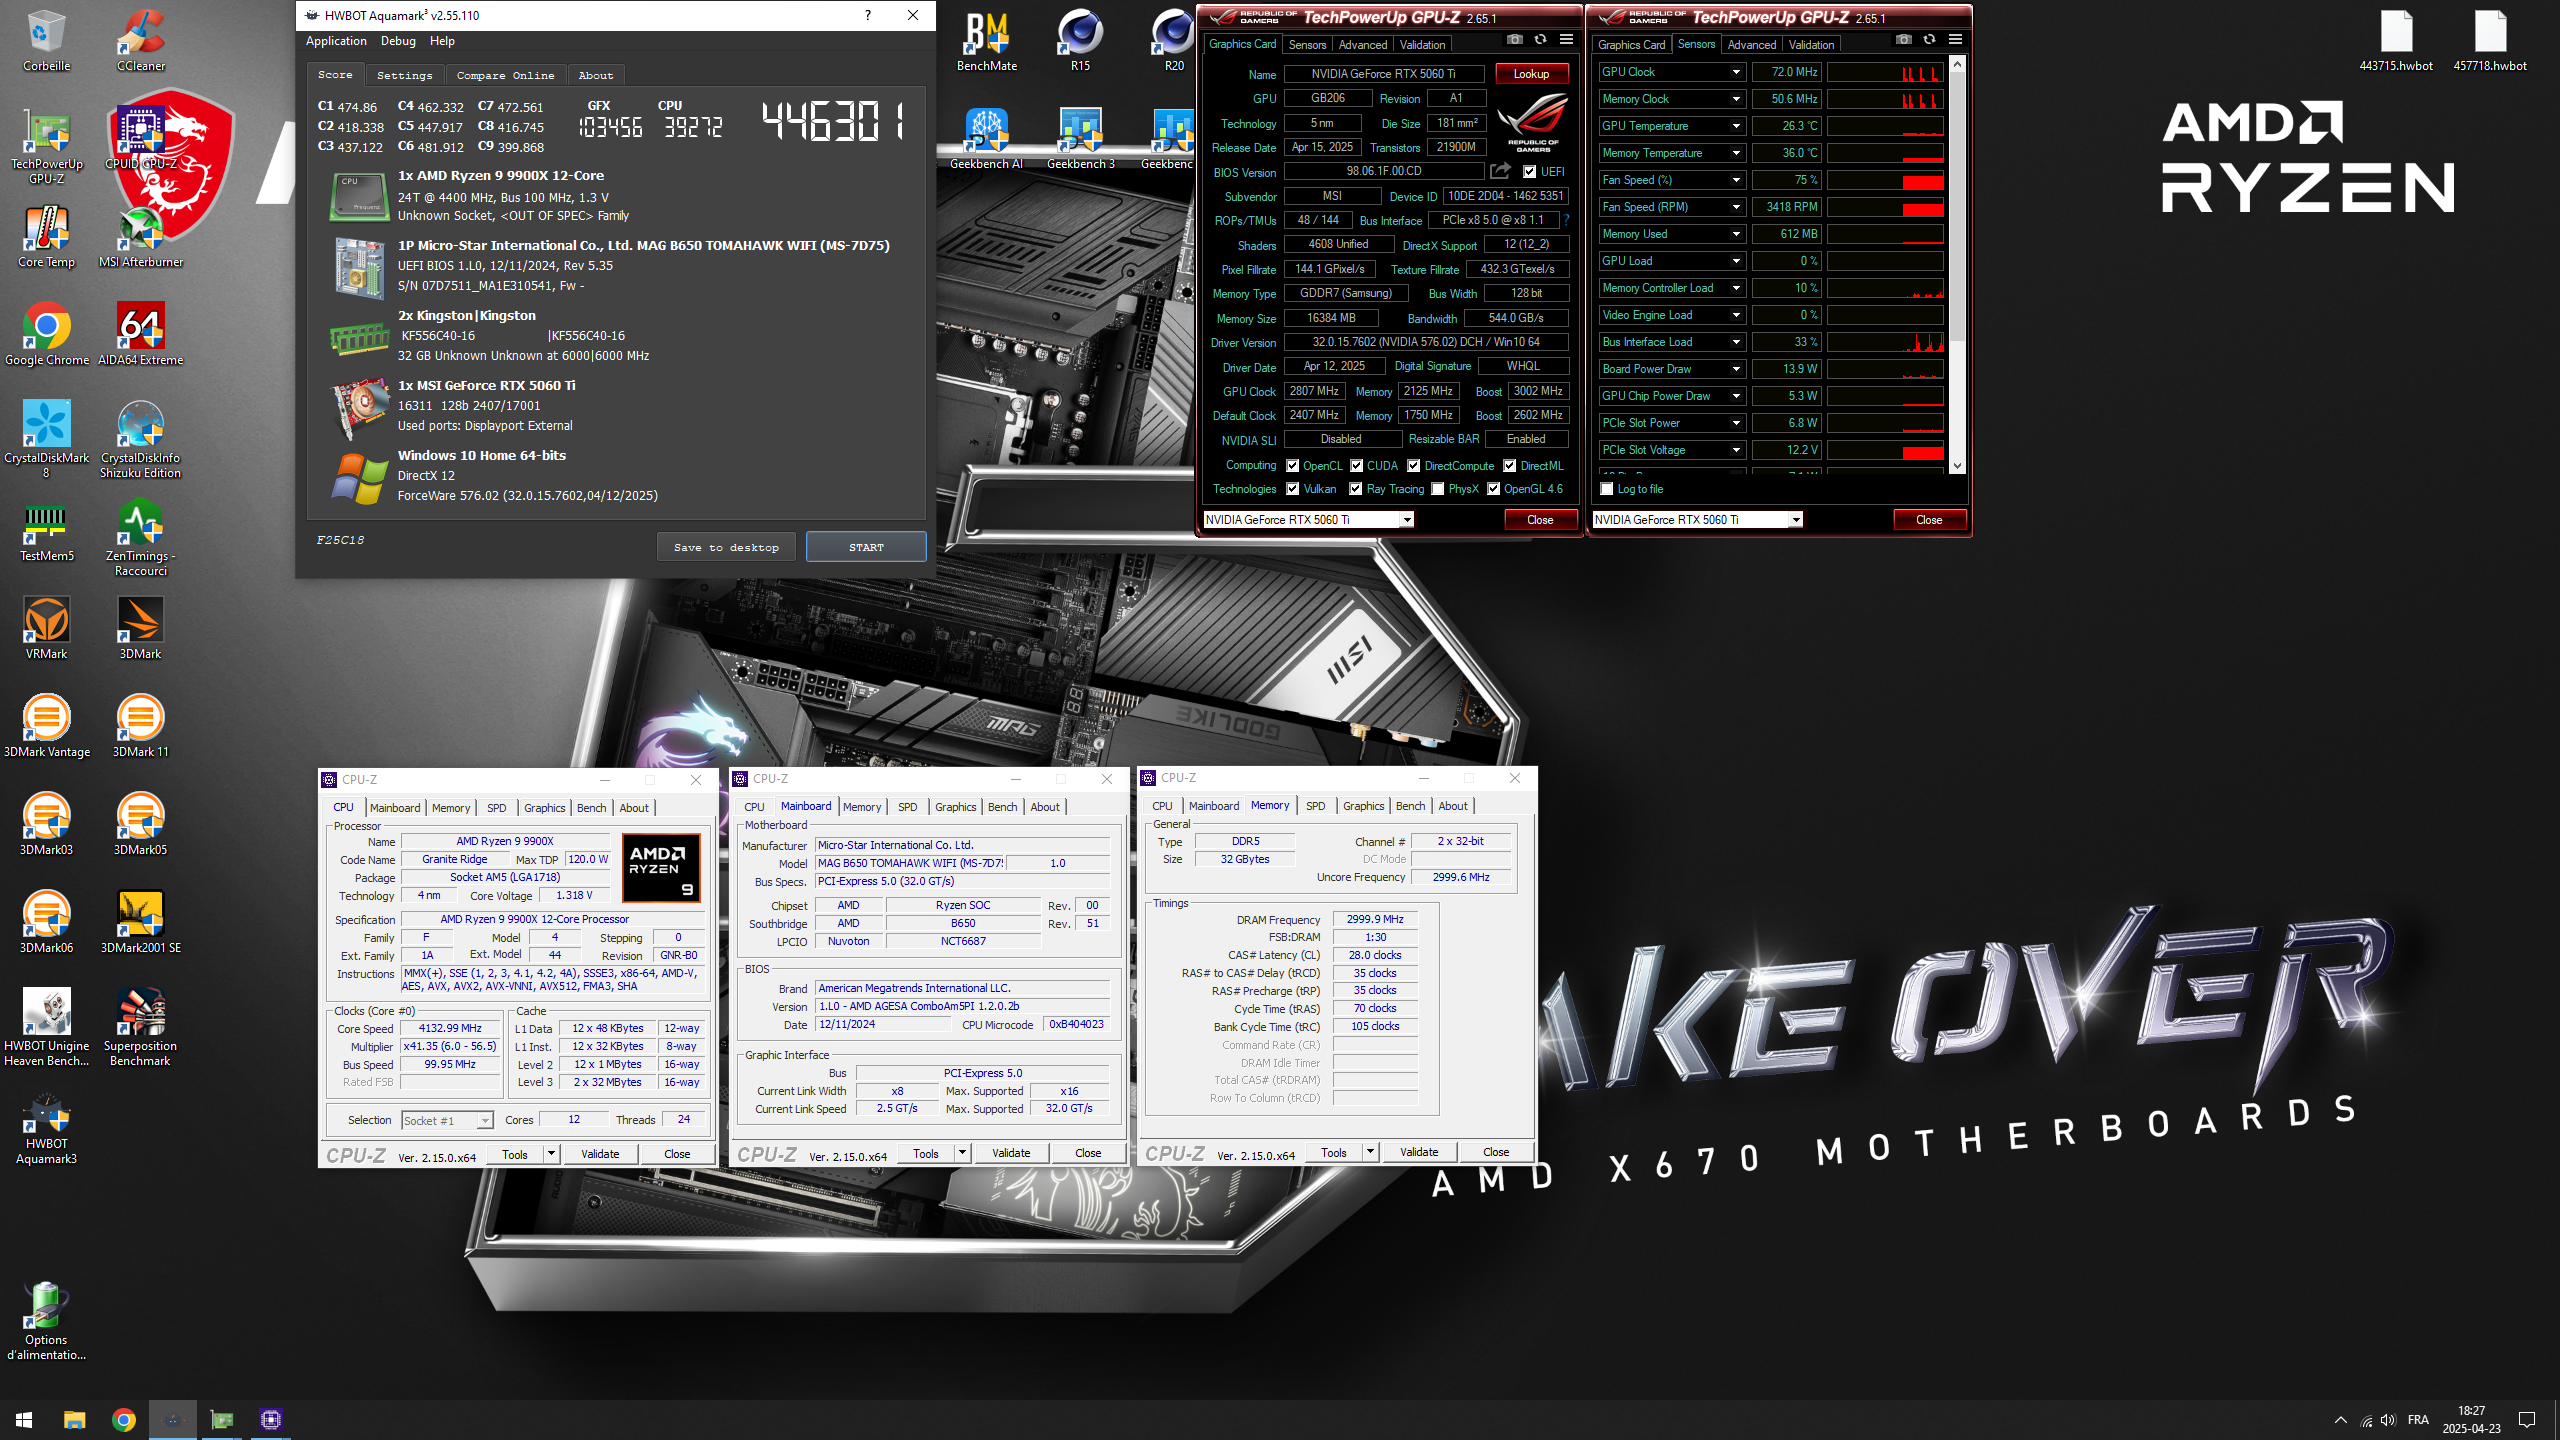Open 3DMark2001 SE icon
Screen dimensions: 2560x1440
tap(141, 924)
